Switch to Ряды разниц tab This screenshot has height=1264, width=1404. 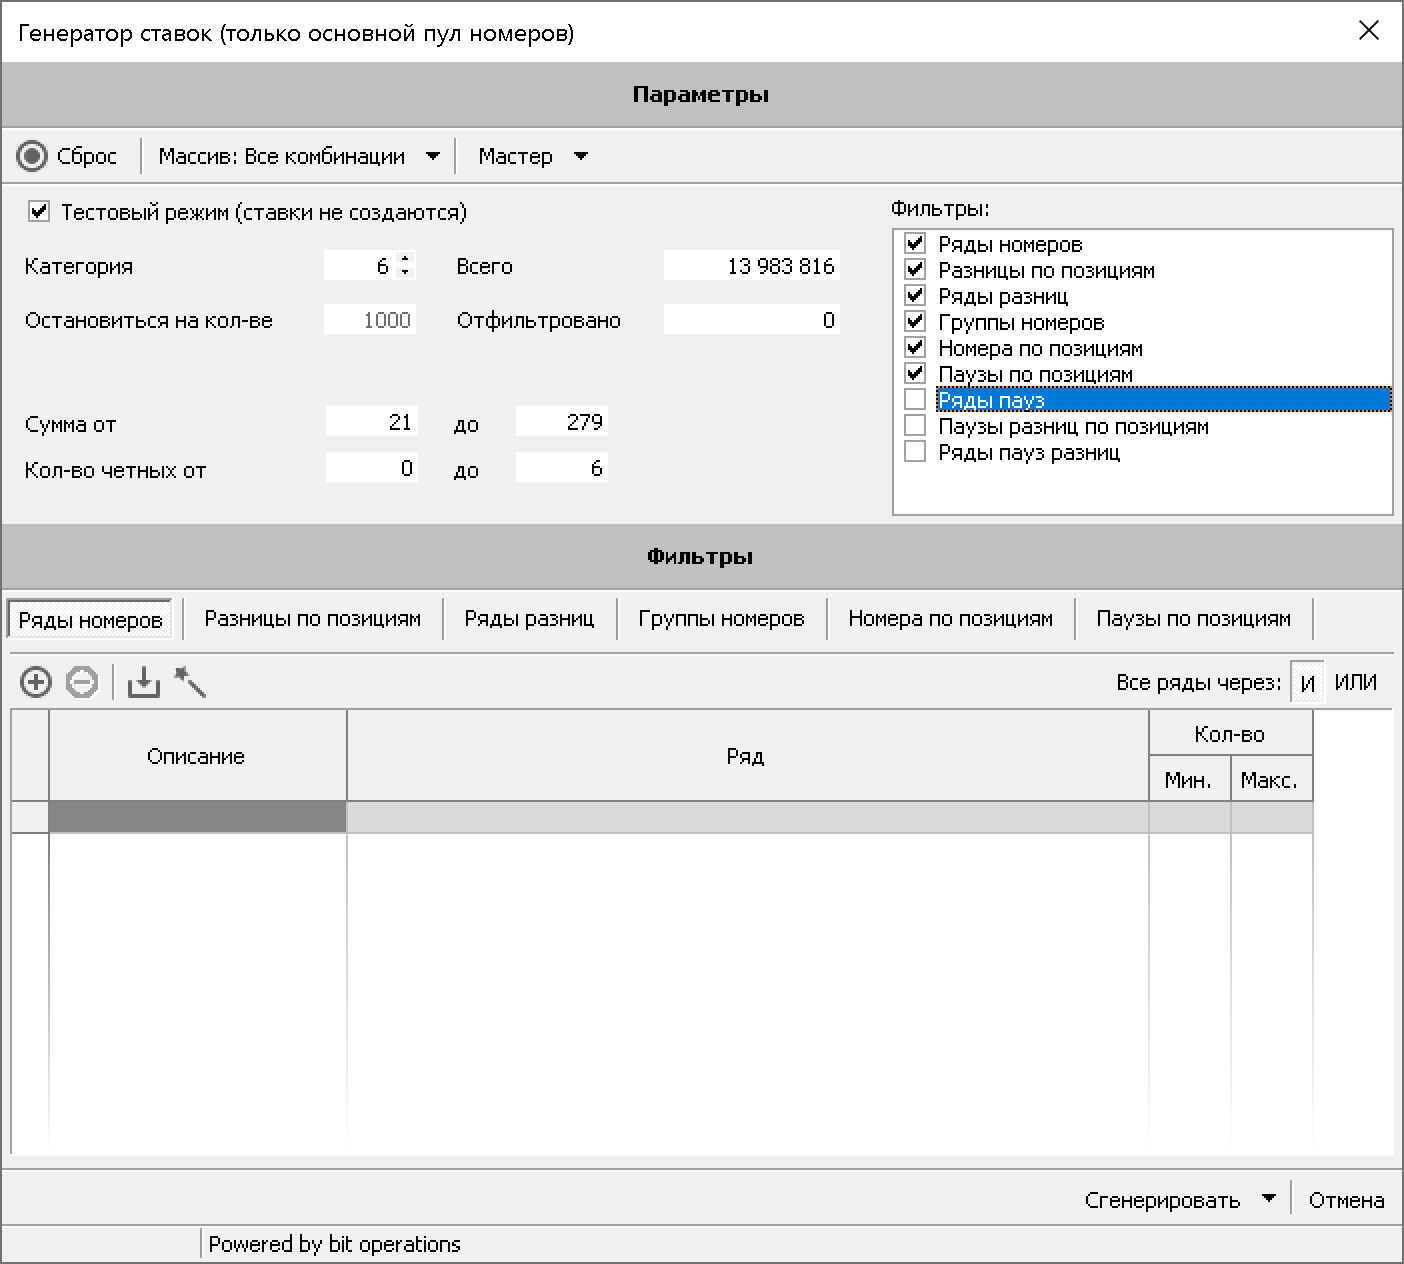(529, 619)
